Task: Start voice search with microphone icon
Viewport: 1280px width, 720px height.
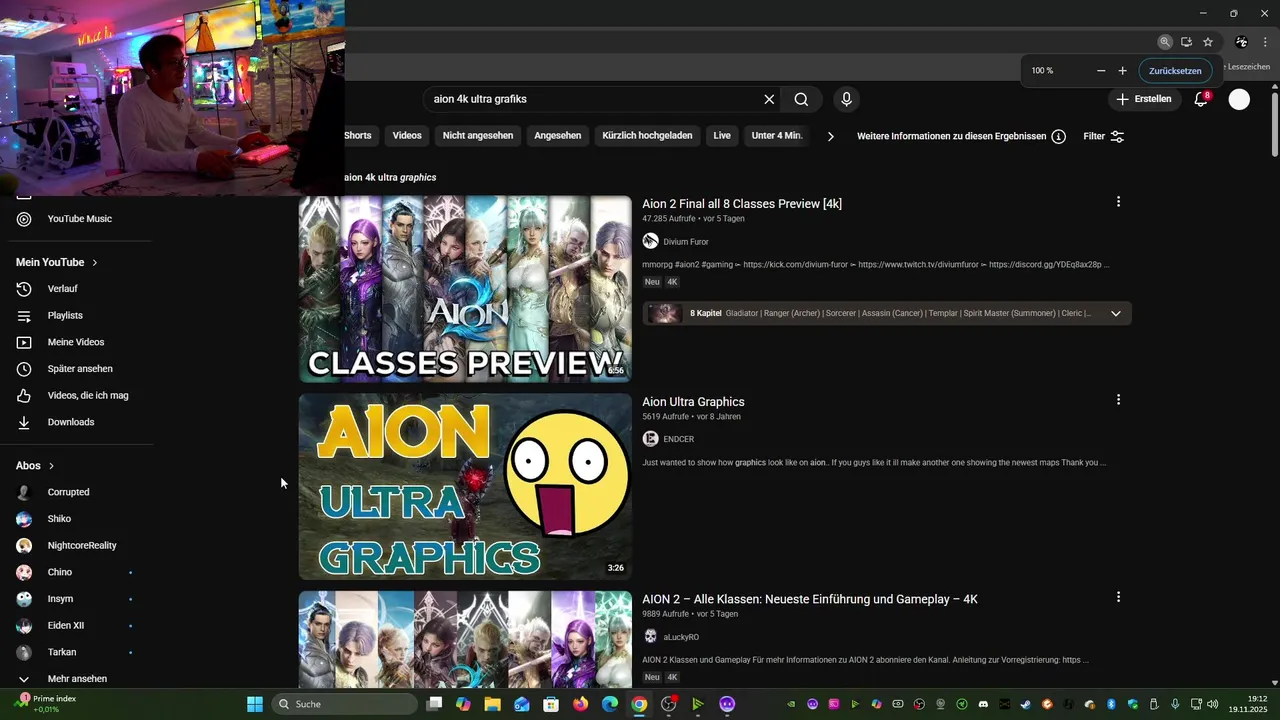Action: 846,99
